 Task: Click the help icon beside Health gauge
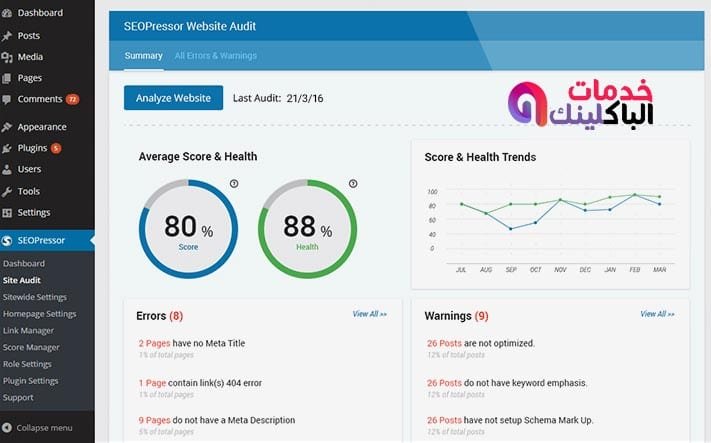coord(352,184)
